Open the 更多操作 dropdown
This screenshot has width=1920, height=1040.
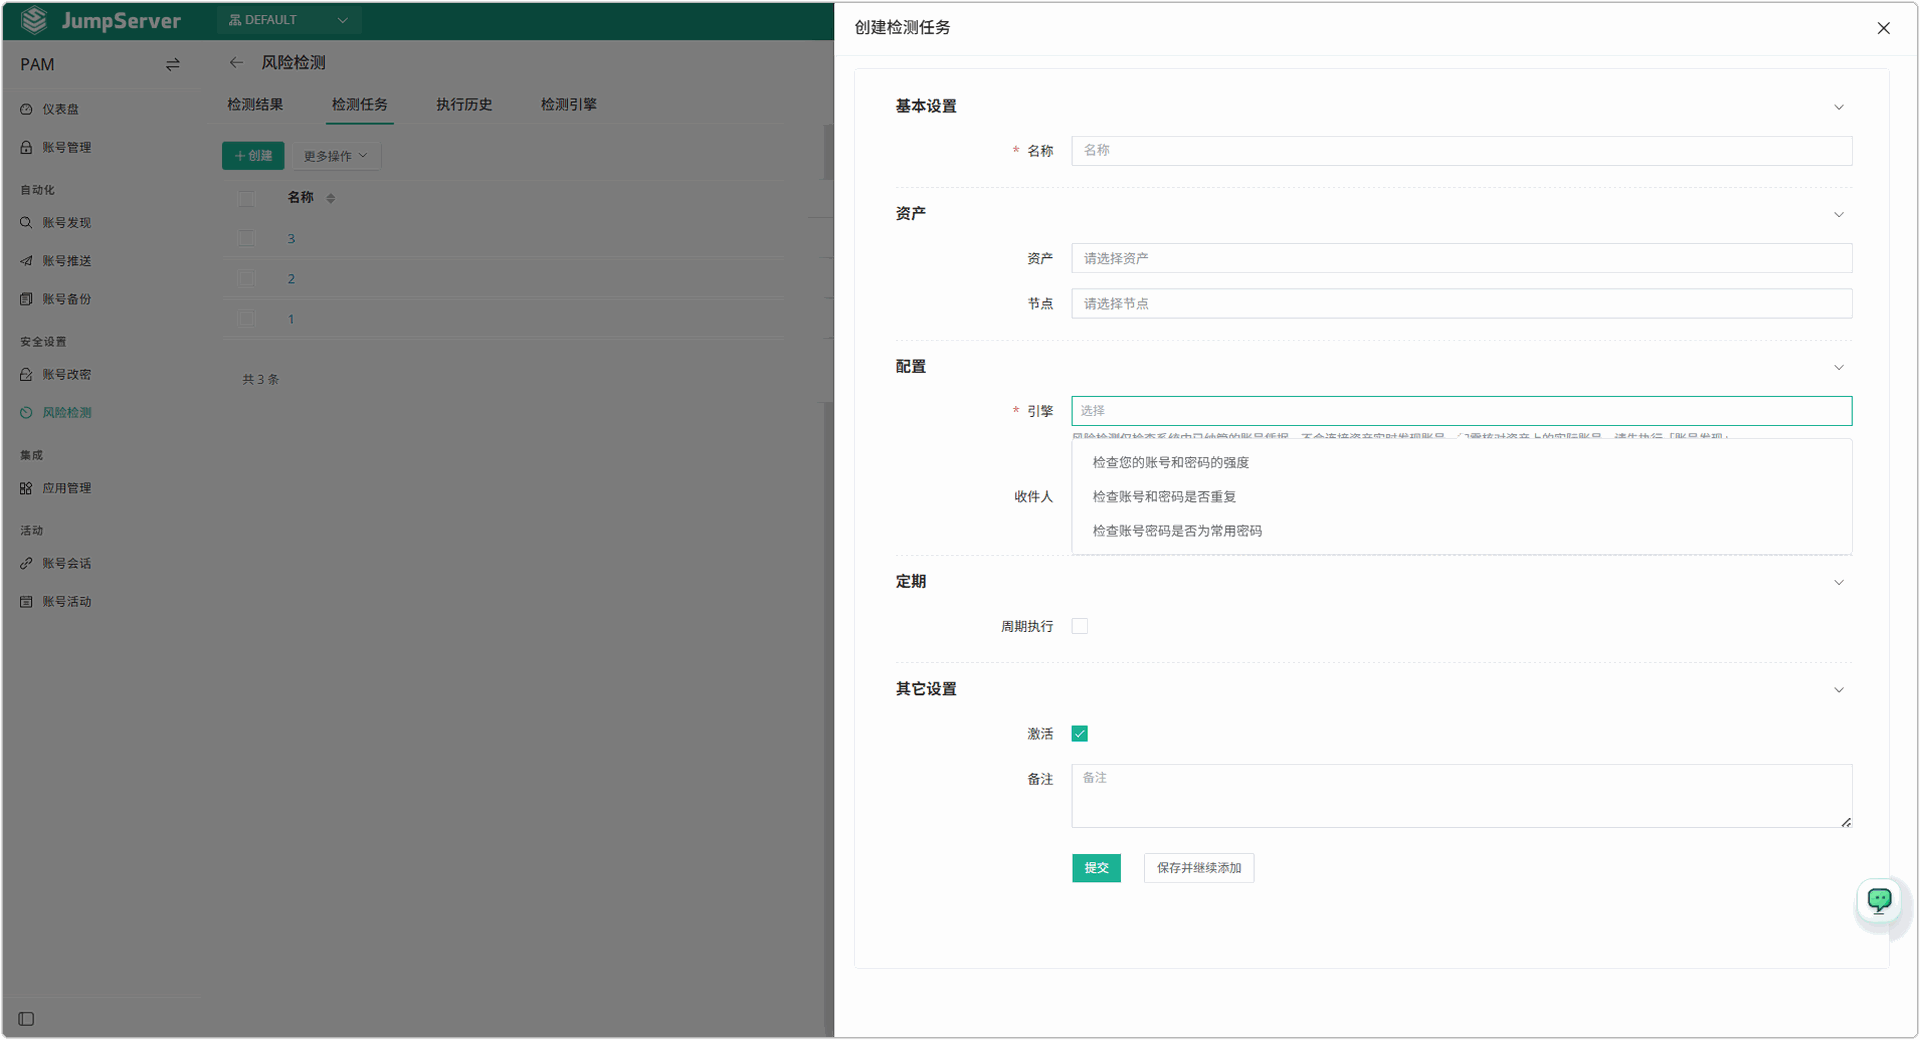click(x=336, y=156)
